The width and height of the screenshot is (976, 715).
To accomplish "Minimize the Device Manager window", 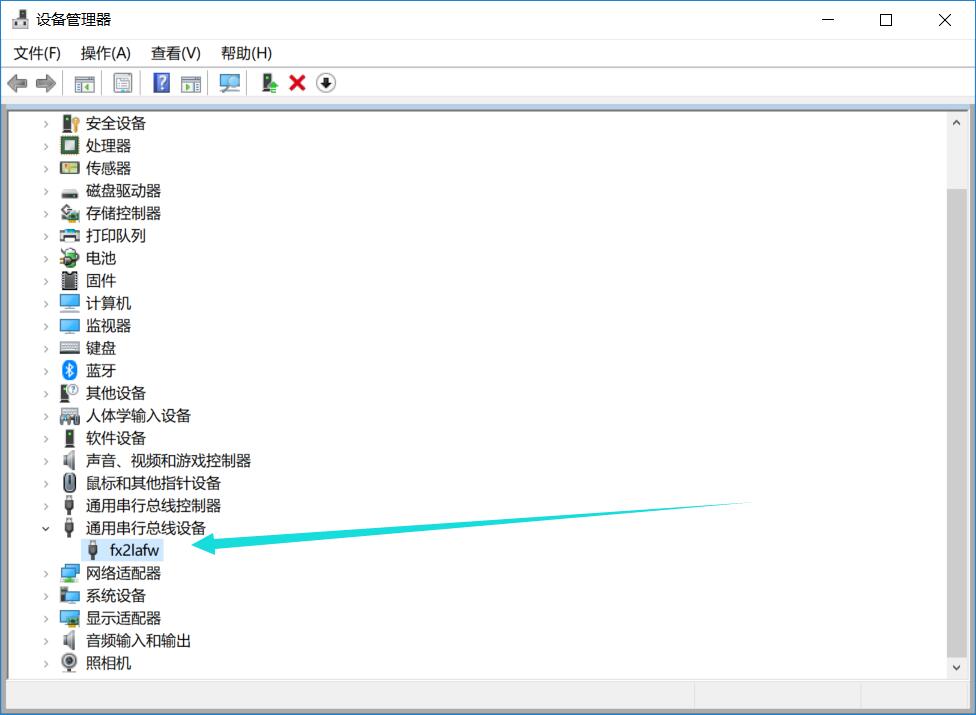I will 828,20.
